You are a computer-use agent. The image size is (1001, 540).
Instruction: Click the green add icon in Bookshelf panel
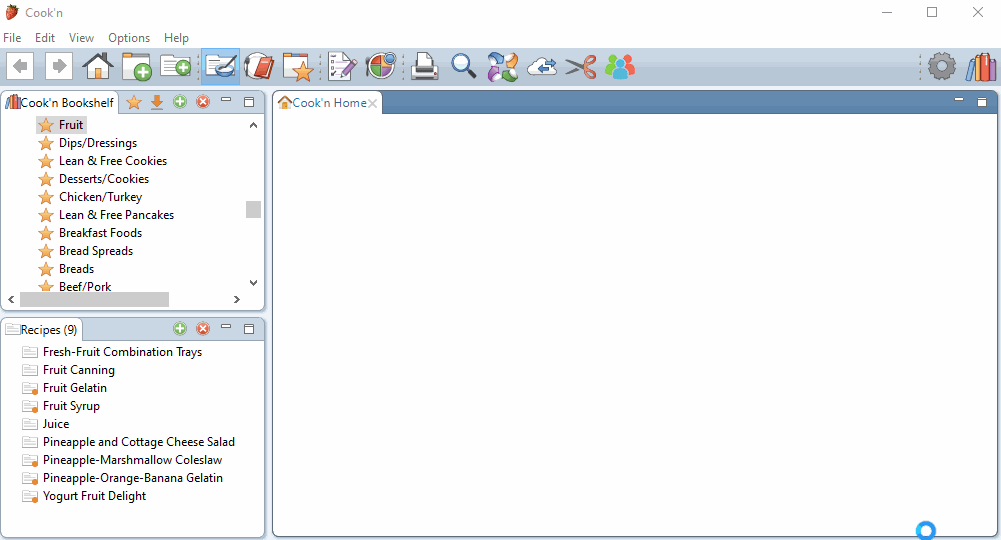pyautogui.click(x=180, y=101)
